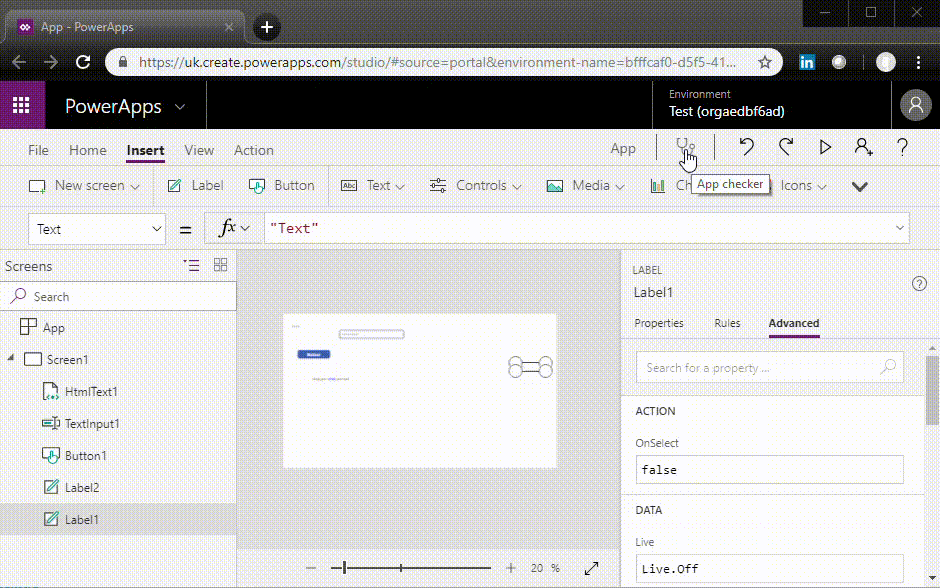Screen dimensions: 940x588
Task: Select TextInput1 in the tree
Action: pyautogui.click(x=118, y=424)
